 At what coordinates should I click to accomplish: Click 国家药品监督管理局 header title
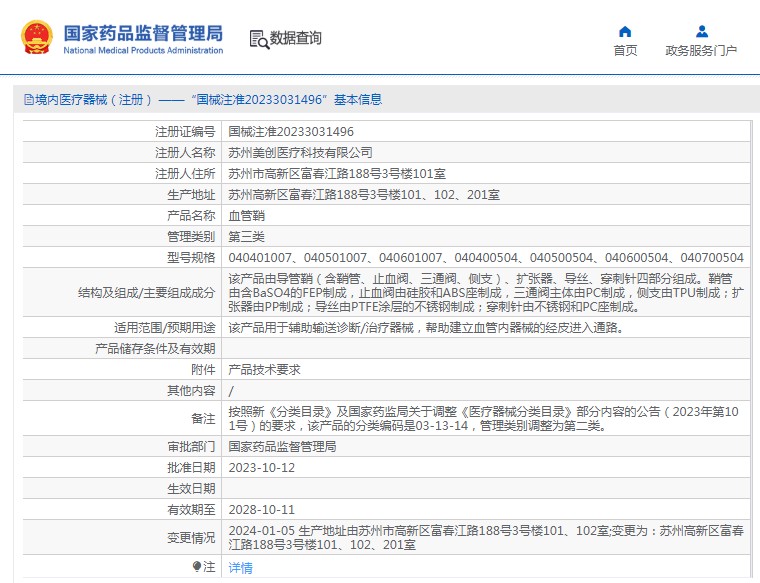pyautogui.click(x=143, y=33)
